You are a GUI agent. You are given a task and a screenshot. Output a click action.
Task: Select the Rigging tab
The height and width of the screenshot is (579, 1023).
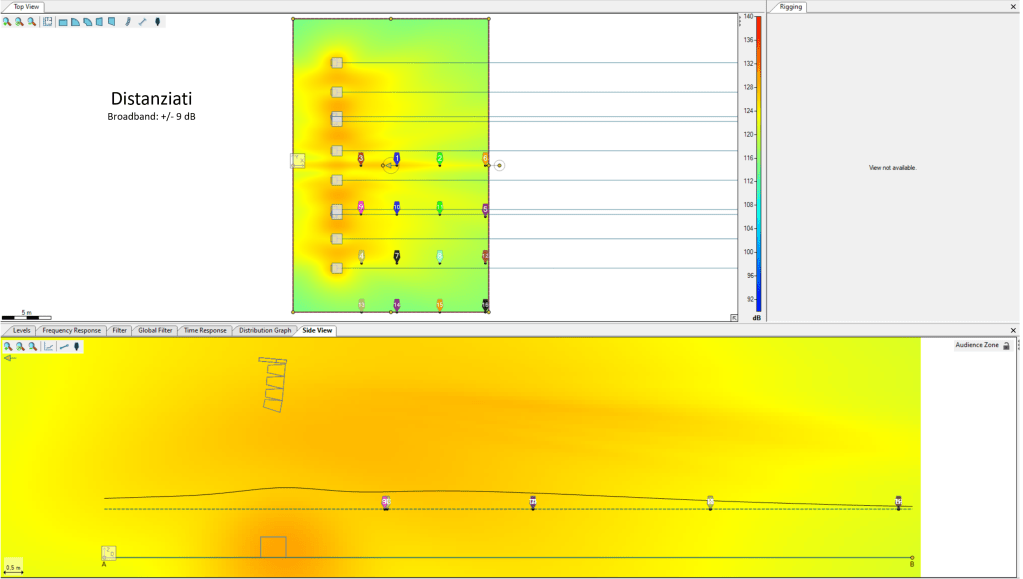pos(791,7)
